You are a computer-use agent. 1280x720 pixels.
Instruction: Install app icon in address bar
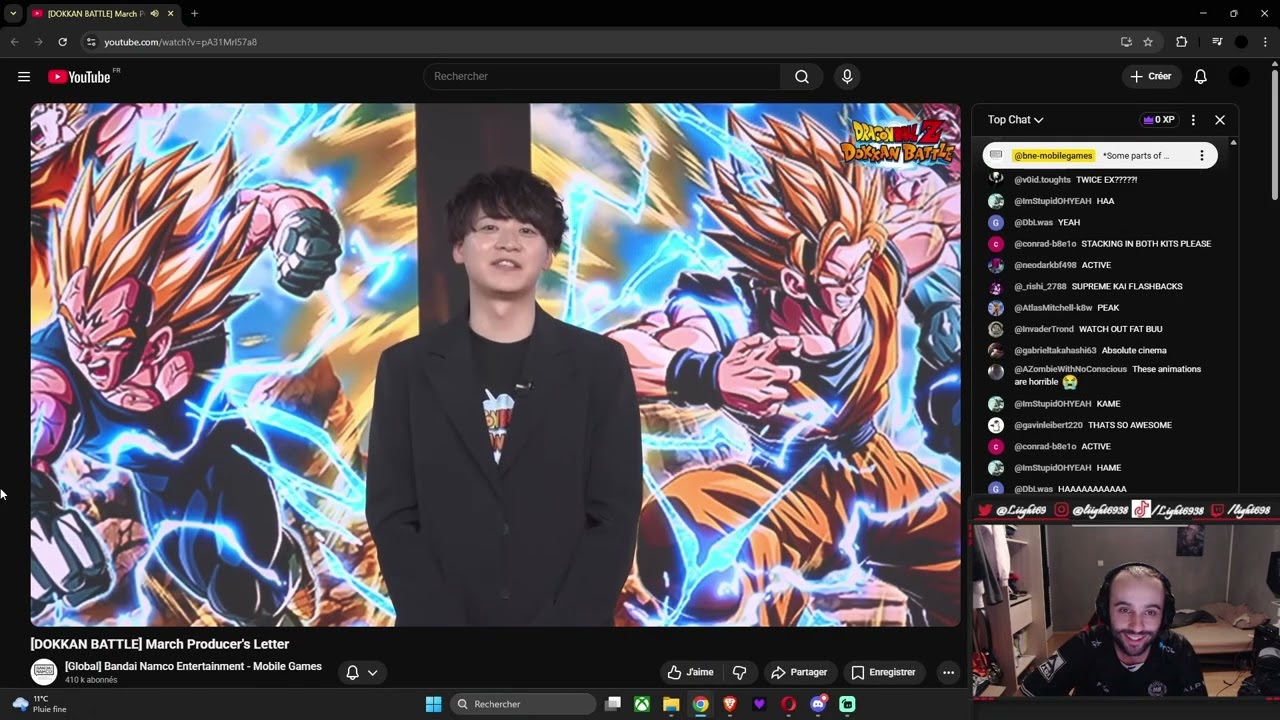(x=1126, y=42)
